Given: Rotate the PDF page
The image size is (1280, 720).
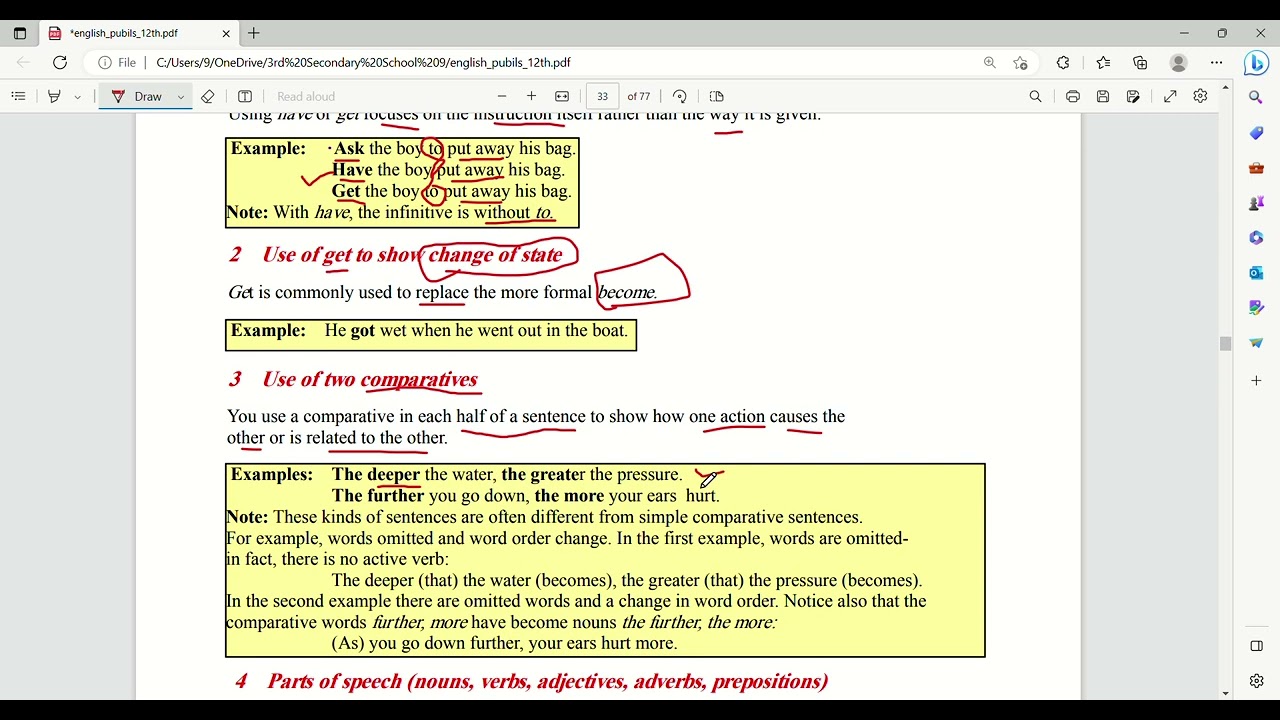Looking at the screenshot, I should point(680,96).
